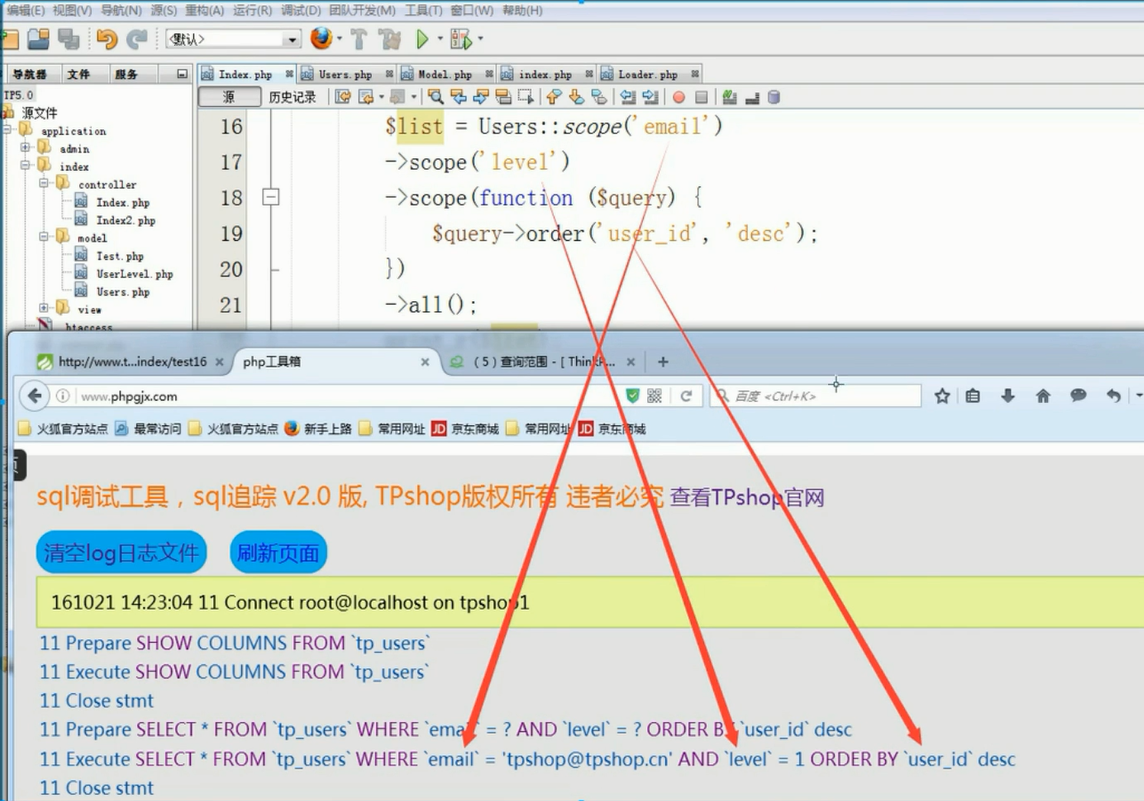Click the previous bookmark up-arrow icon
The height and width of the screenshot is (801, 1144).
[554, 97]
